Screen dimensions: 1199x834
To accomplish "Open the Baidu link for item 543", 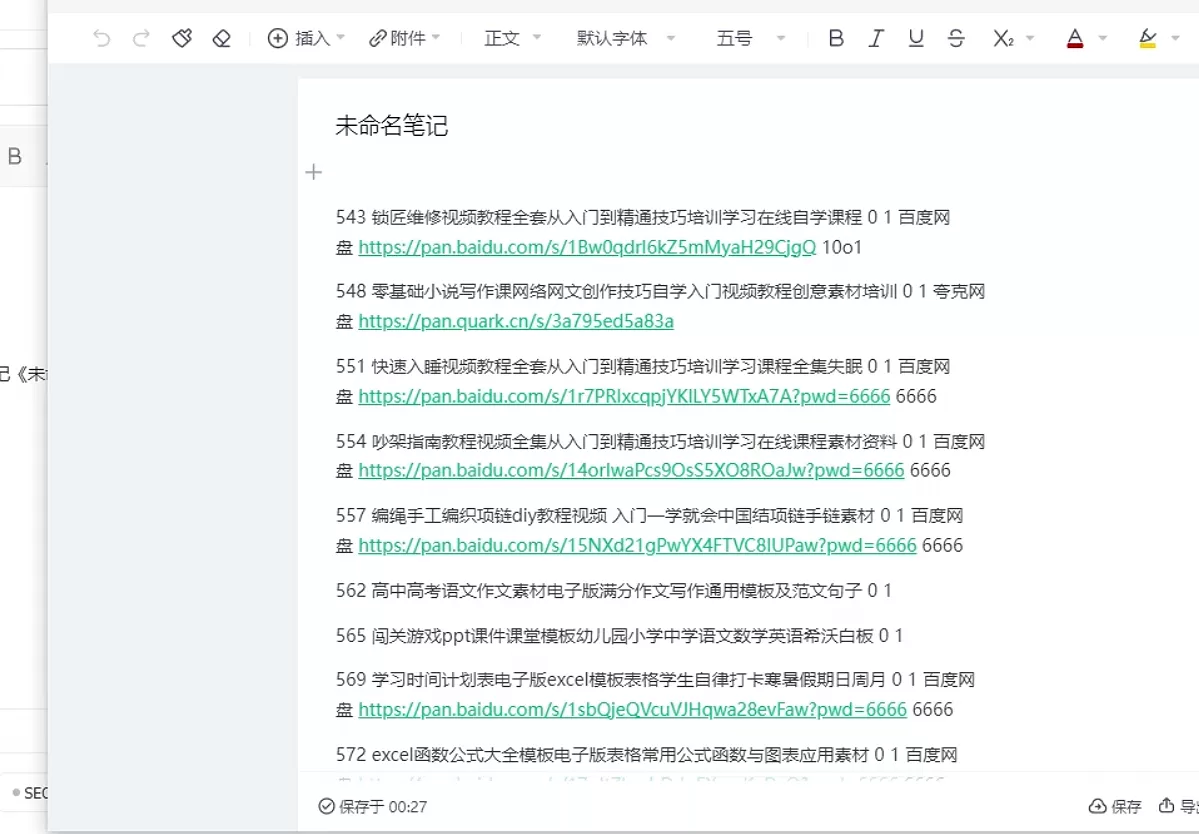I will 587,247.
